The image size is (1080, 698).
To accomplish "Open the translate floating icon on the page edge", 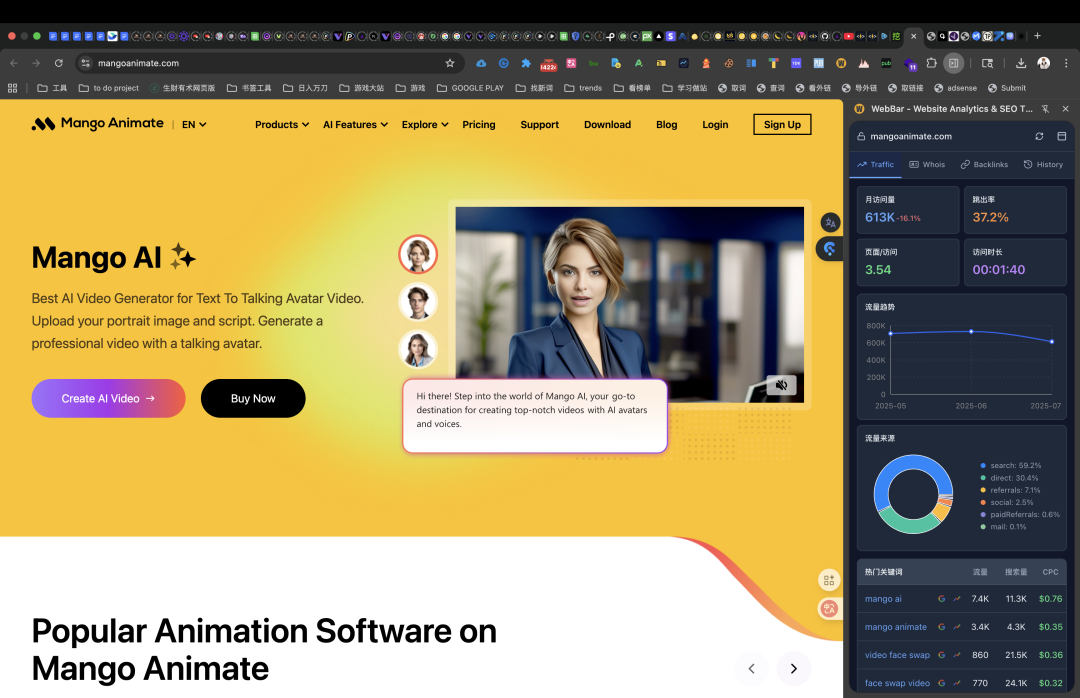I will [x=830, y=223].
